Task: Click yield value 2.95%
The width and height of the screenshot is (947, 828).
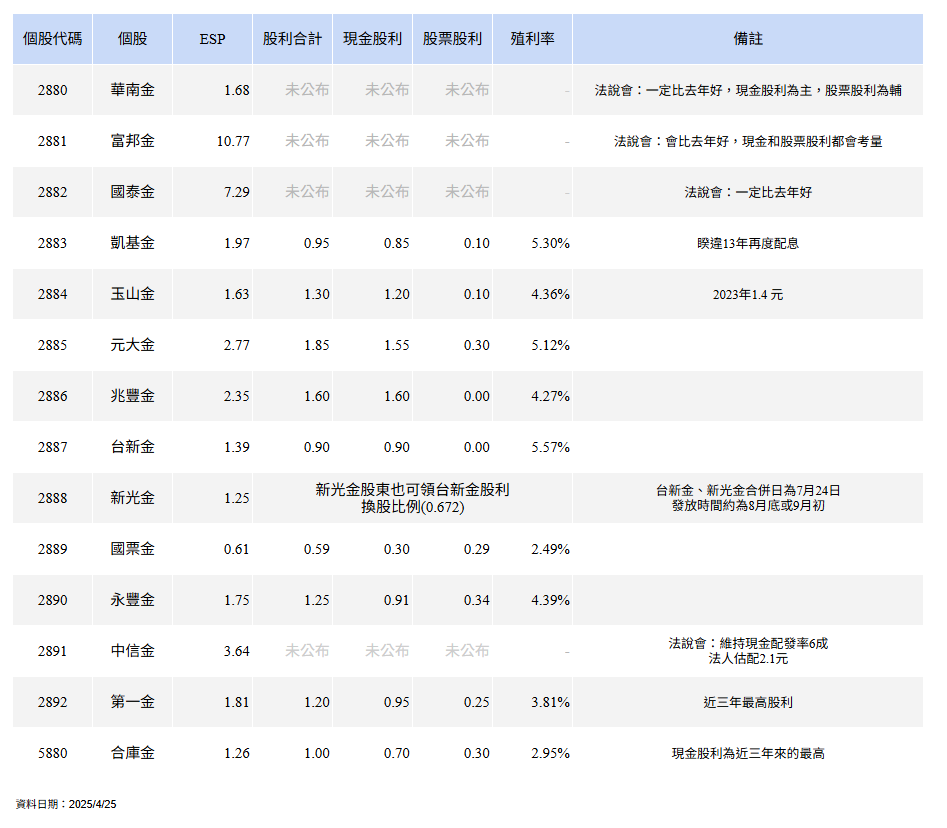Action: tap(550, 754)
